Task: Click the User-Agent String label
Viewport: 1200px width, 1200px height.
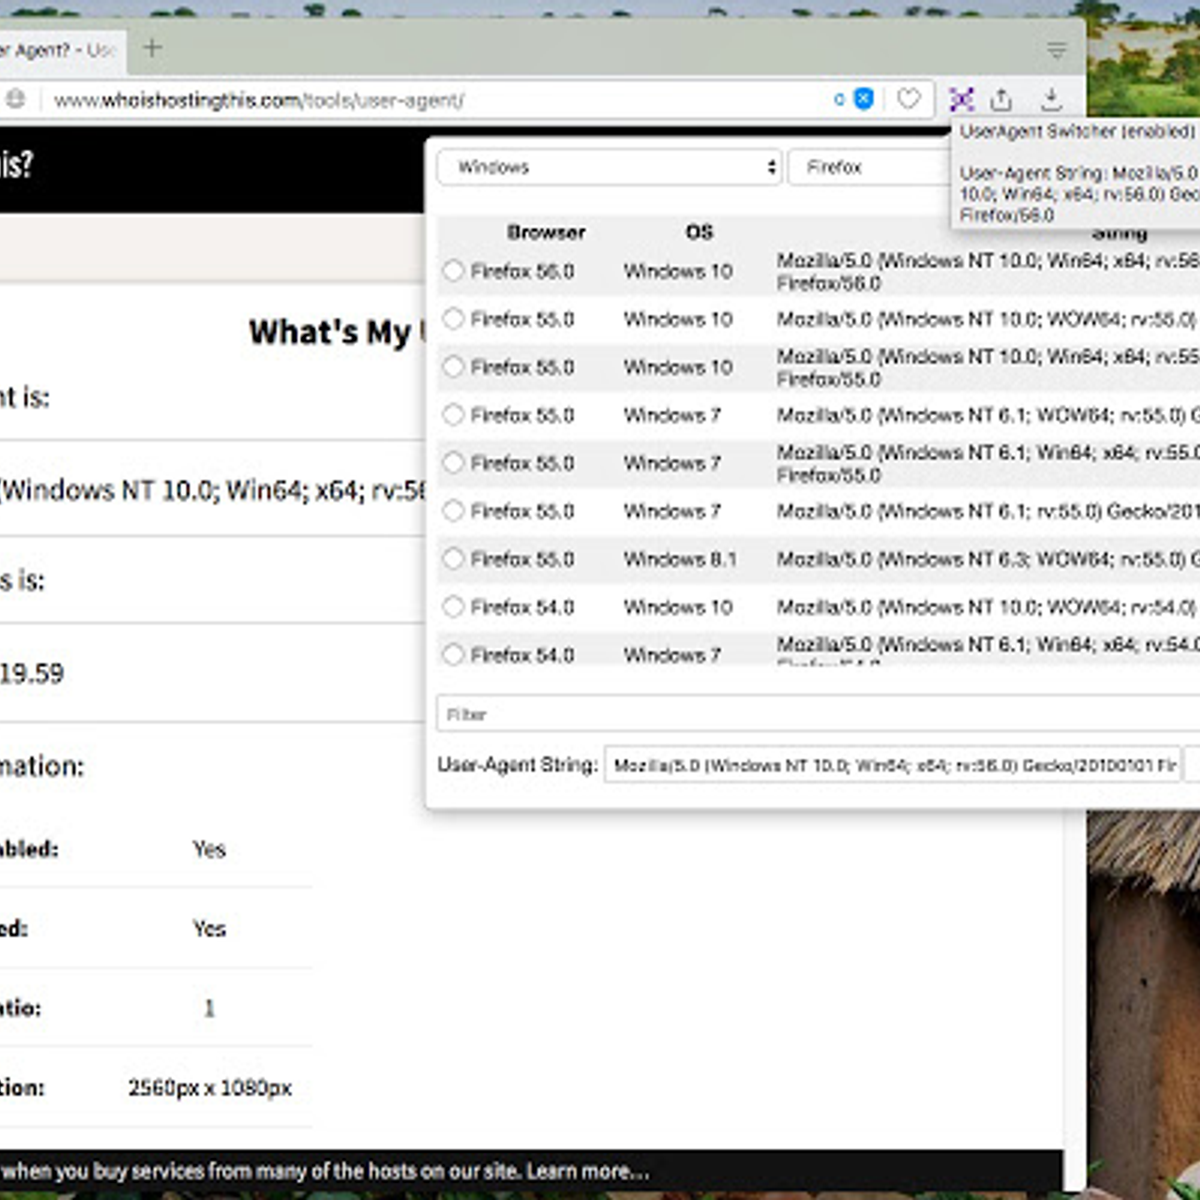Action: tap(517, 765)
